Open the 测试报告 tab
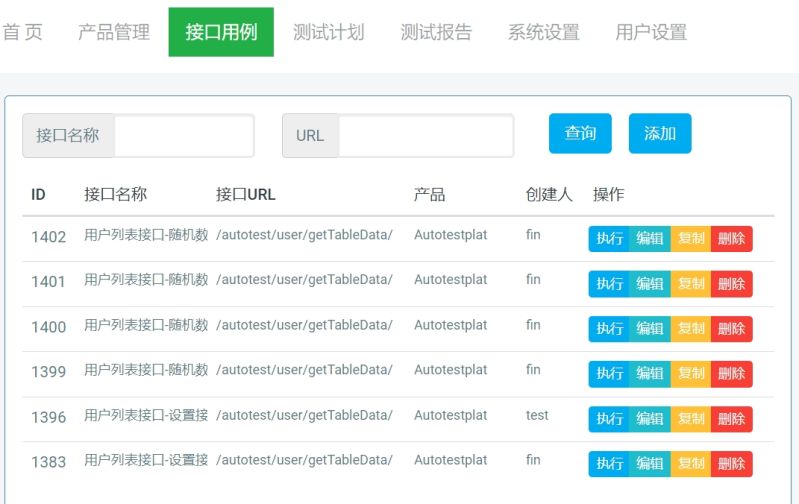 [436, 32]
